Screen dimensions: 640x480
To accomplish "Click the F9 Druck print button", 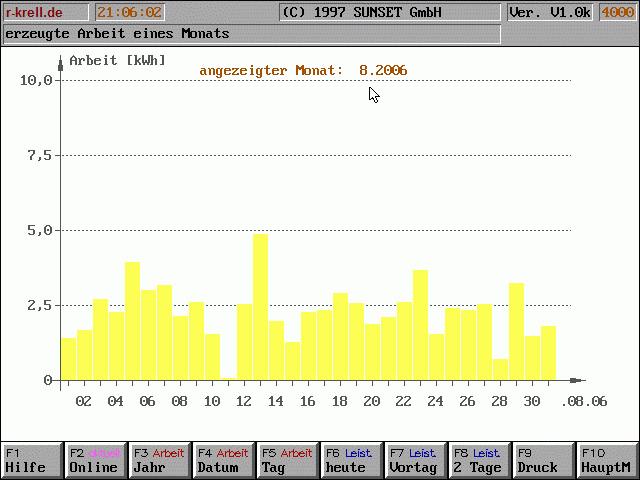I will click(543, 460).
